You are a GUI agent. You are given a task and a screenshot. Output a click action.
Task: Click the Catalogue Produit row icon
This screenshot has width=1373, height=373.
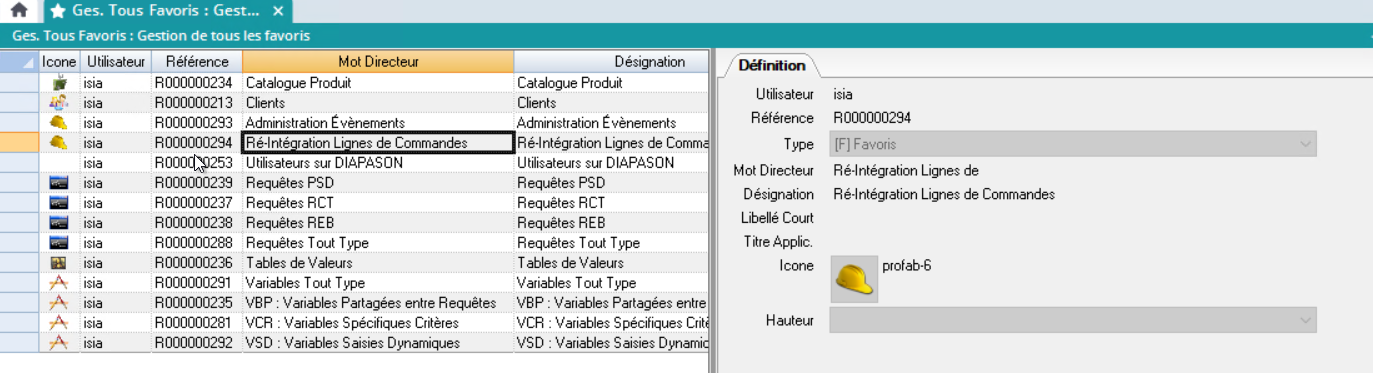[59, 83]
